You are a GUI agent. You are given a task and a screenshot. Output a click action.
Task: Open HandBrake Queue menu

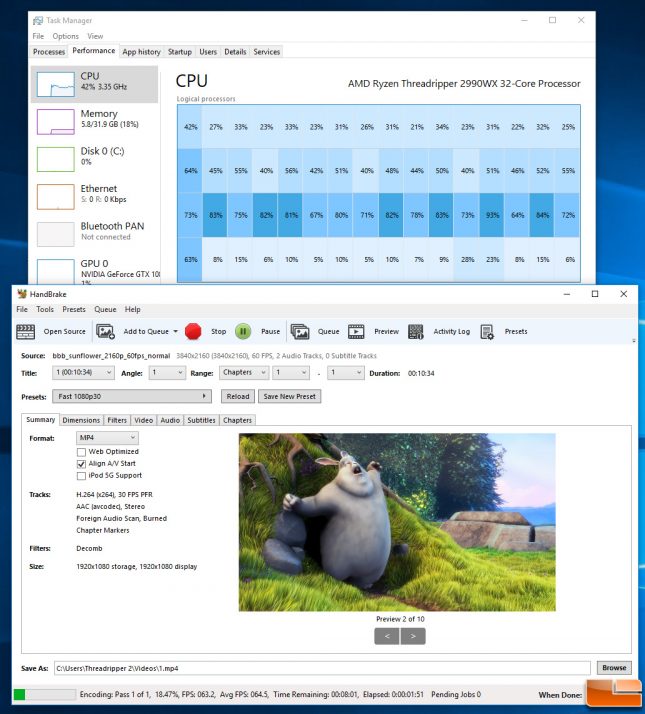tap(105, 309)
